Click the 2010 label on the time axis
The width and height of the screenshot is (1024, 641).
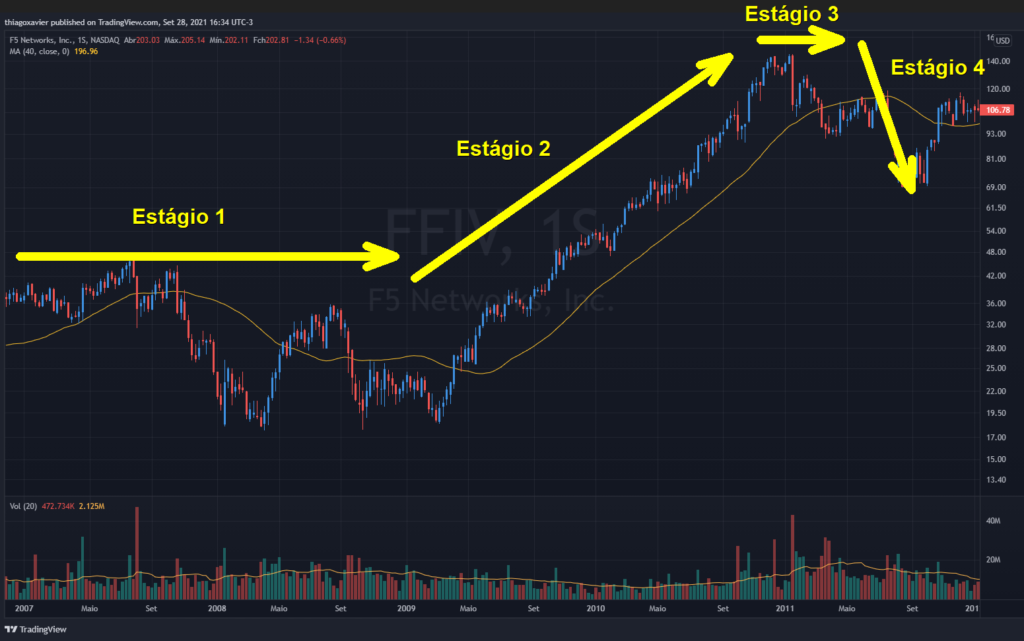tap(596, 608)
